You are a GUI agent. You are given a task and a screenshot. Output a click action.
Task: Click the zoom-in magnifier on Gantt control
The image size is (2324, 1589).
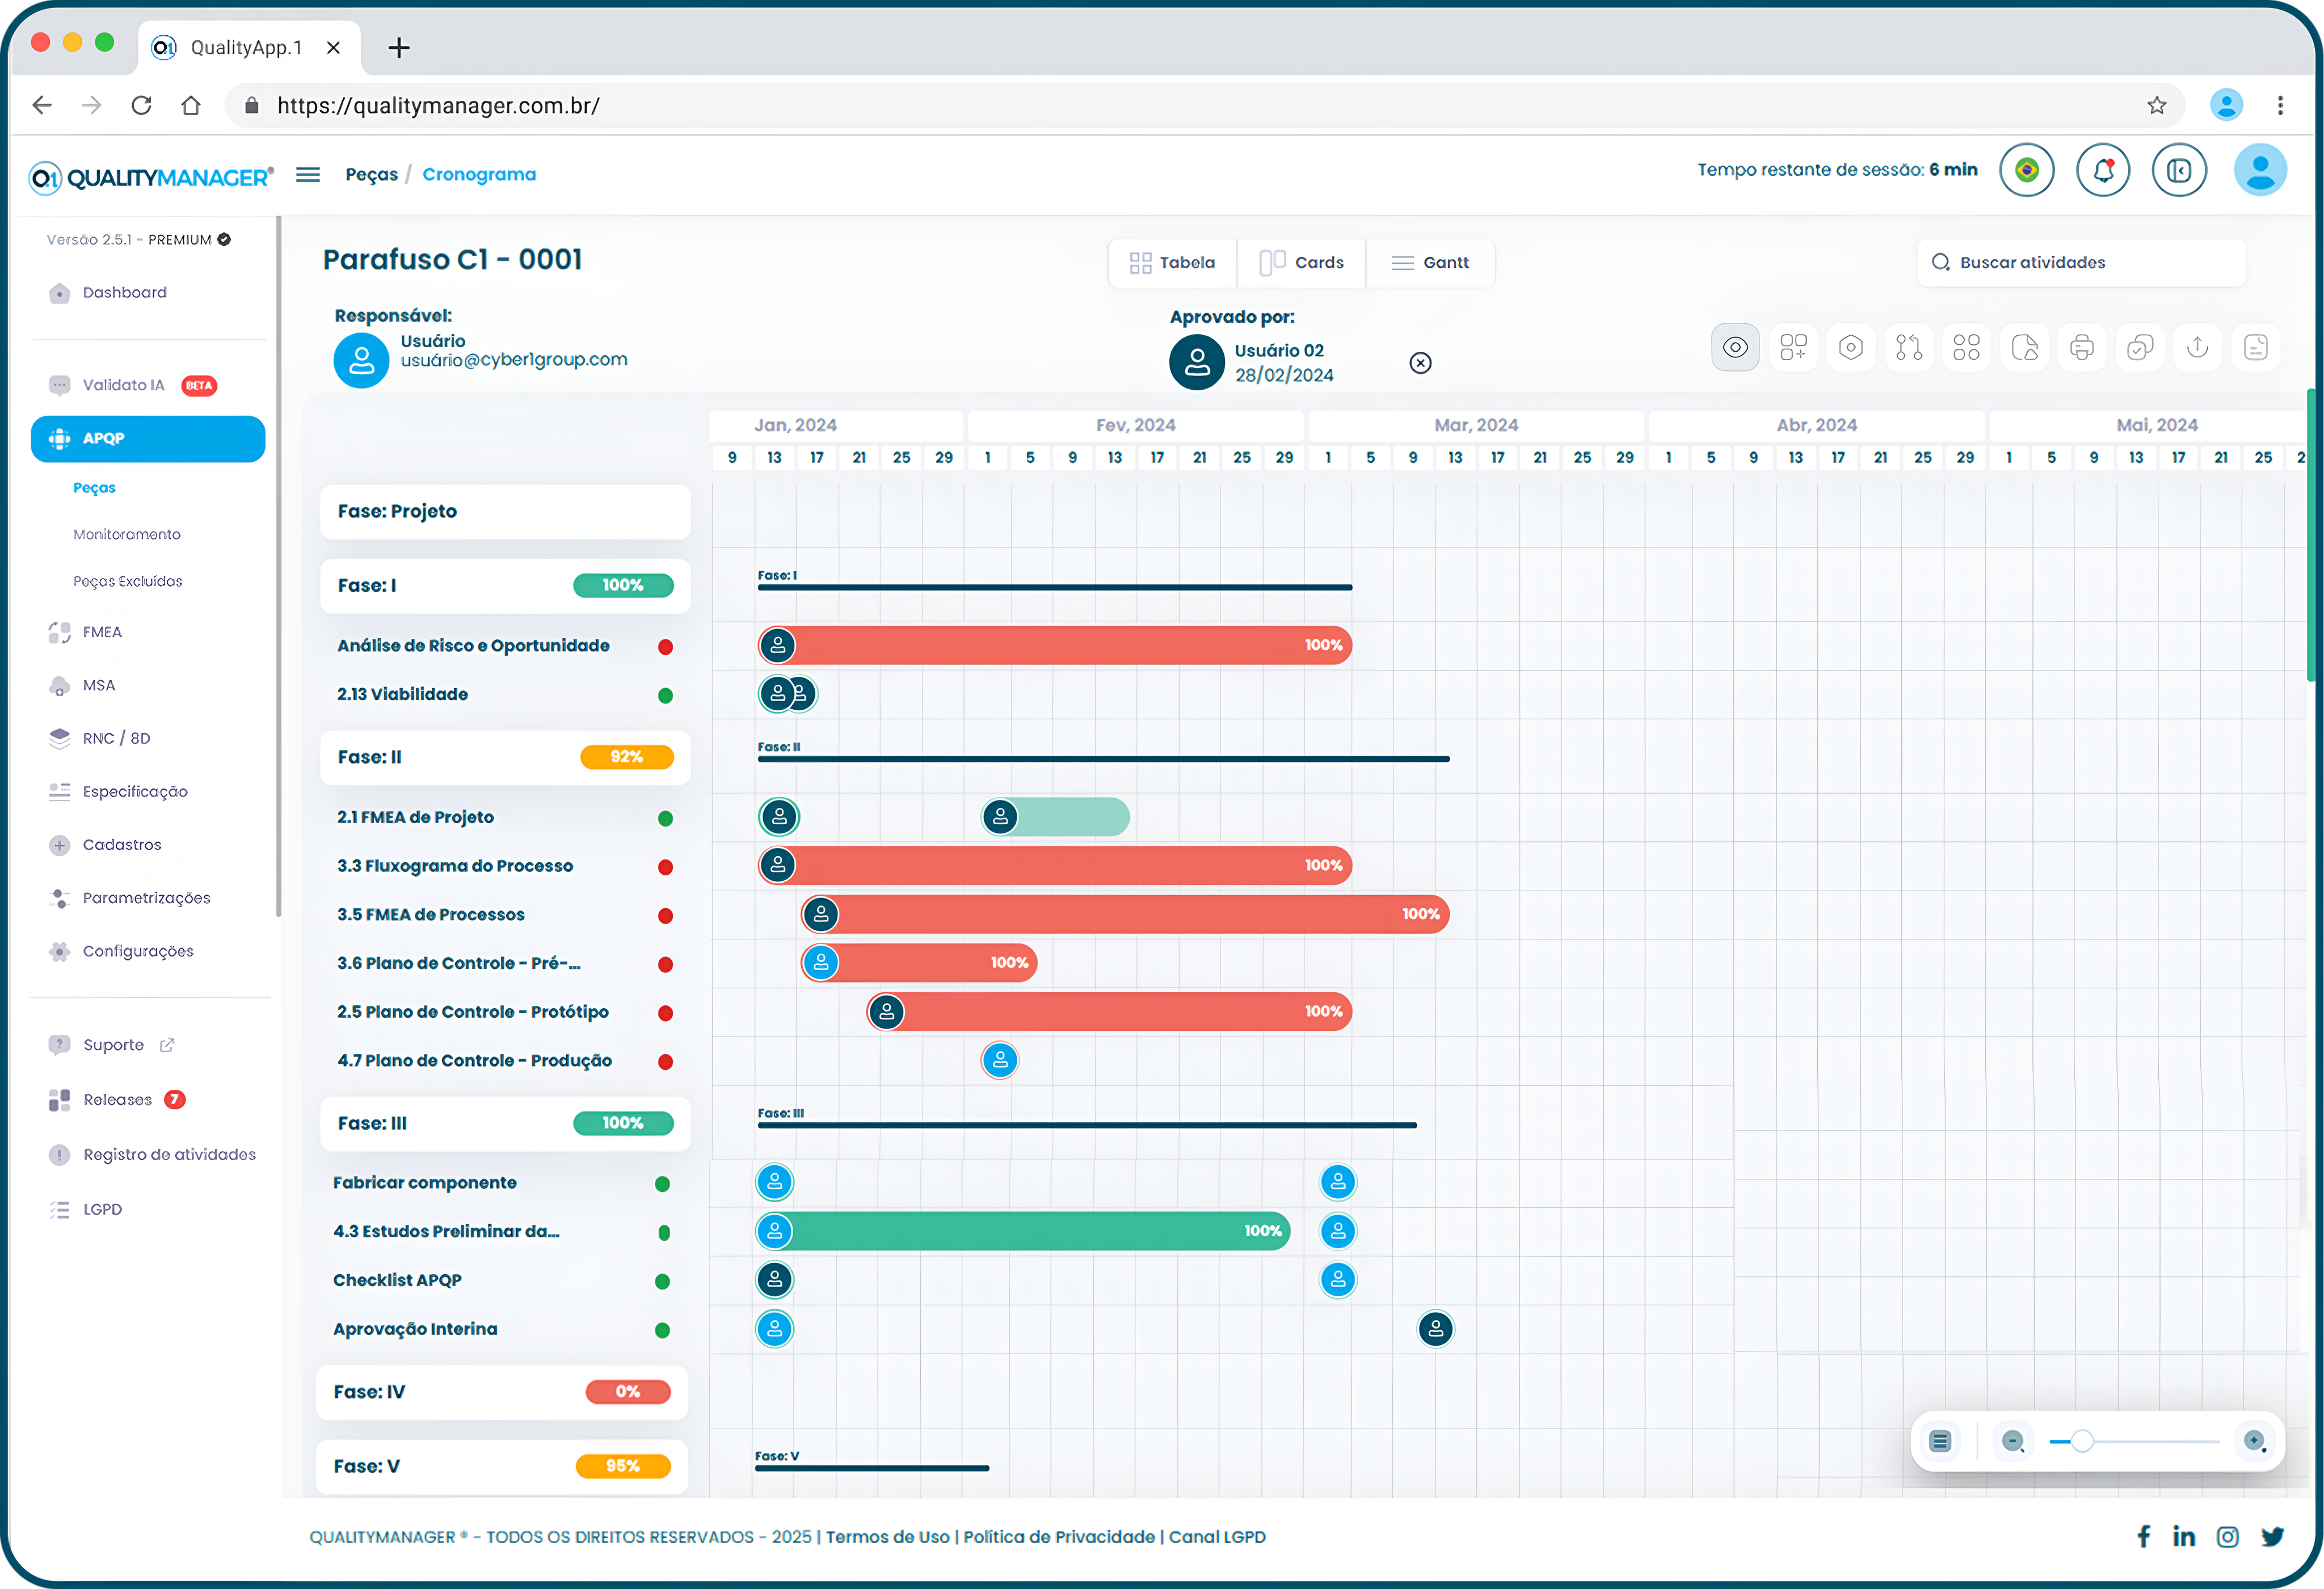coord(2254,1441)
